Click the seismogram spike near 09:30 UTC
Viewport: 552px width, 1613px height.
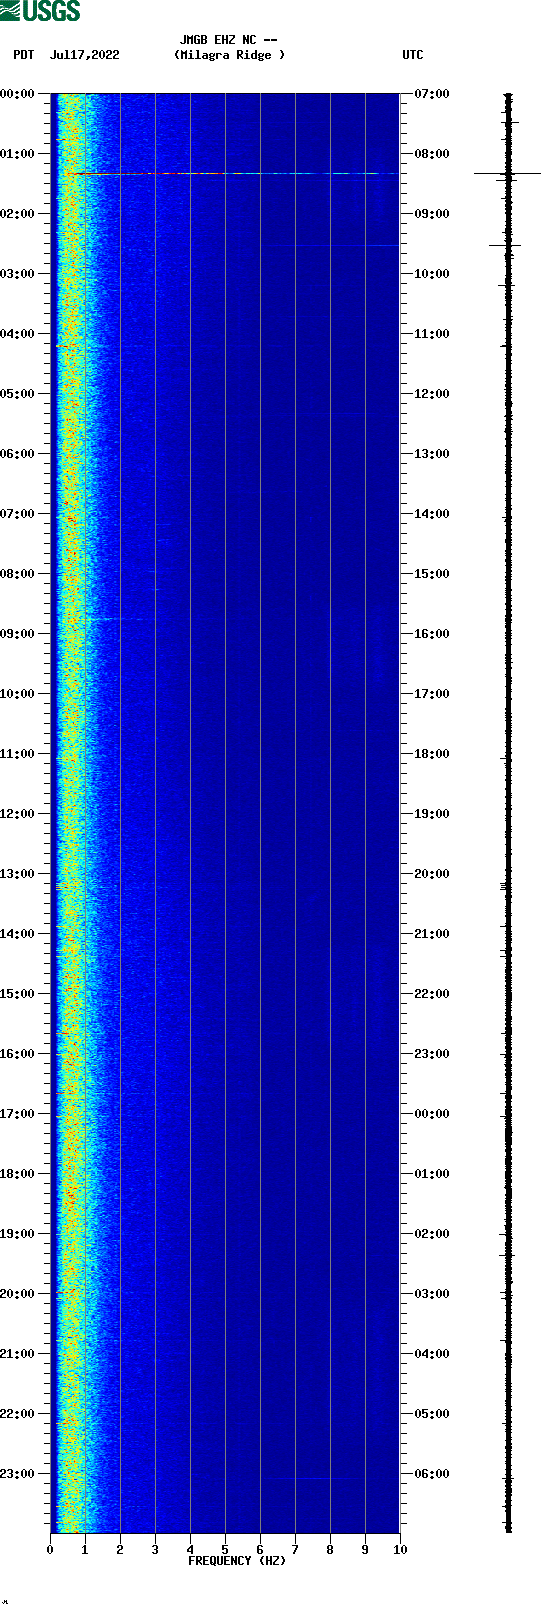[505, 245]
